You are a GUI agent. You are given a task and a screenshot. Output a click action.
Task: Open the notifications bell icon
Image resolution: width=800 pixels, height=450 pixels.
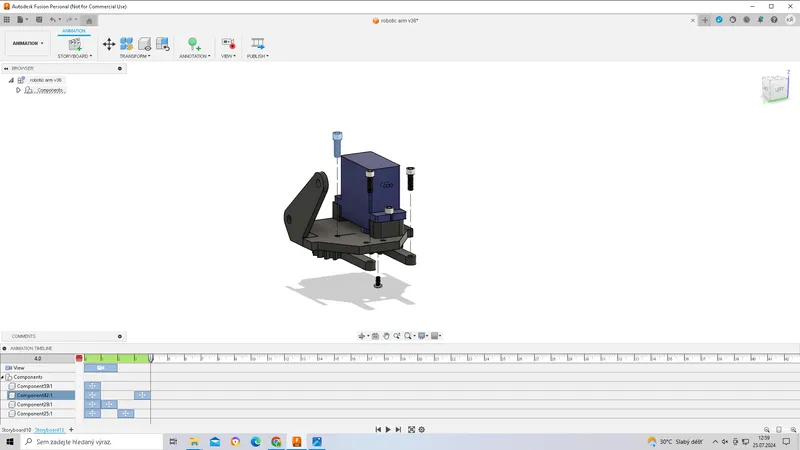tap(761, 20)
